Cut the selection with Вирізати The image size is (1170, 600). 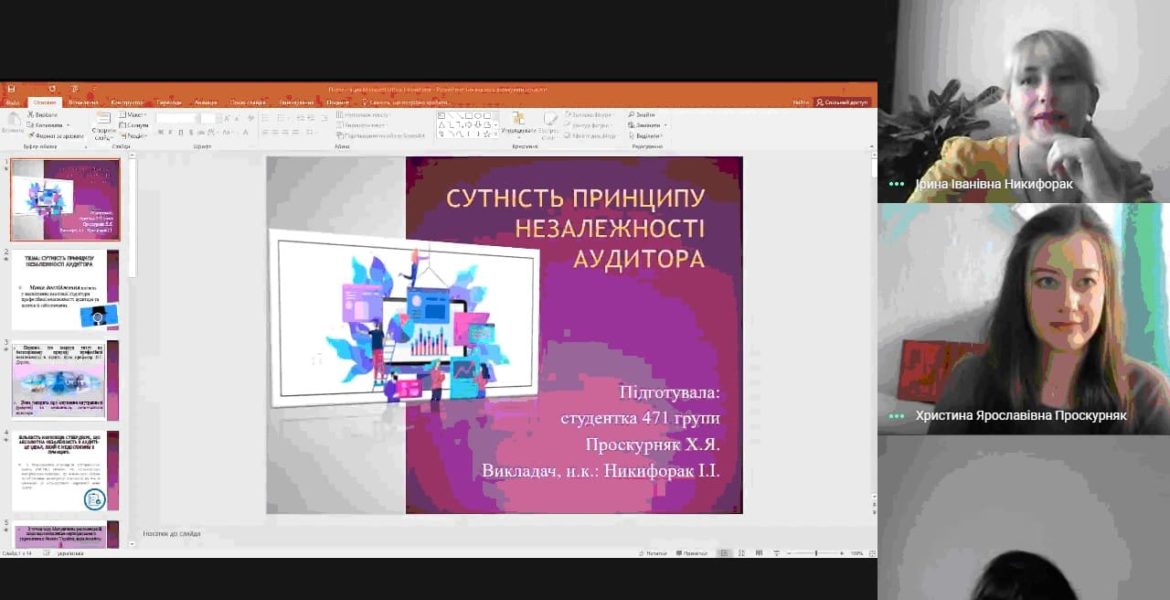coord(43,115)
